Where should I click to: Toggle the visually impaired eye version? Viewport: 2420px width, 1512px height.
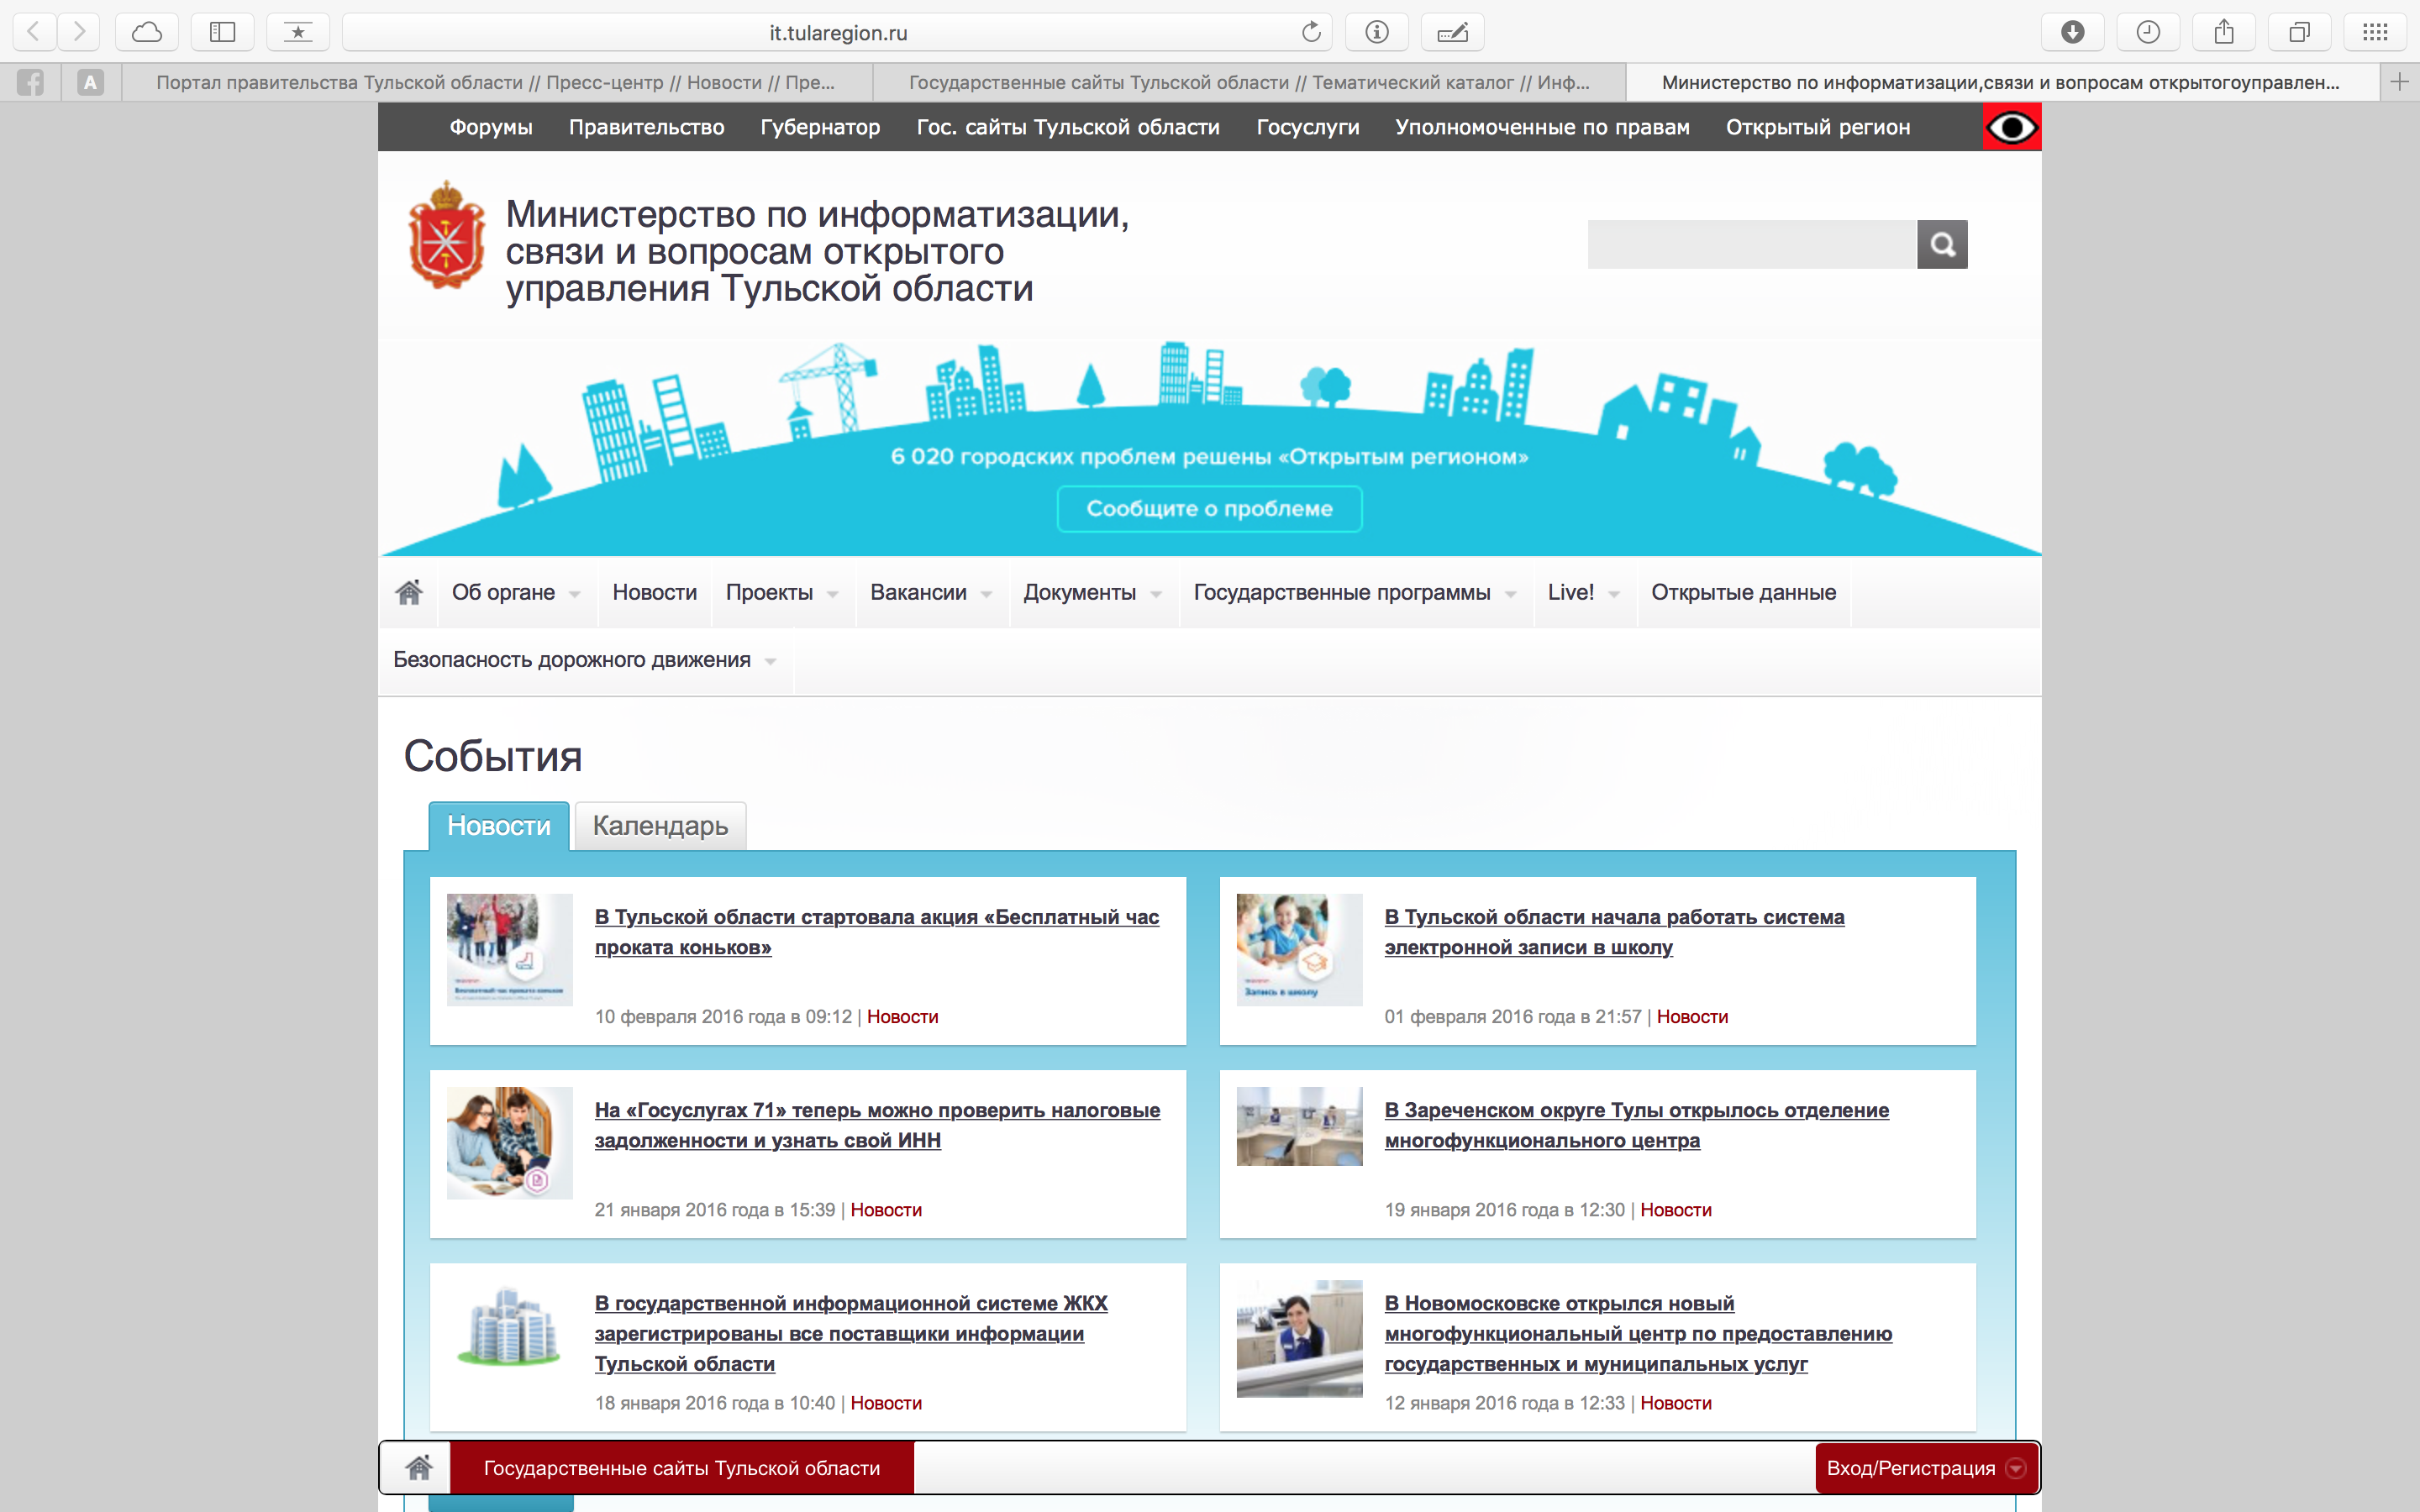[2012, 127]
